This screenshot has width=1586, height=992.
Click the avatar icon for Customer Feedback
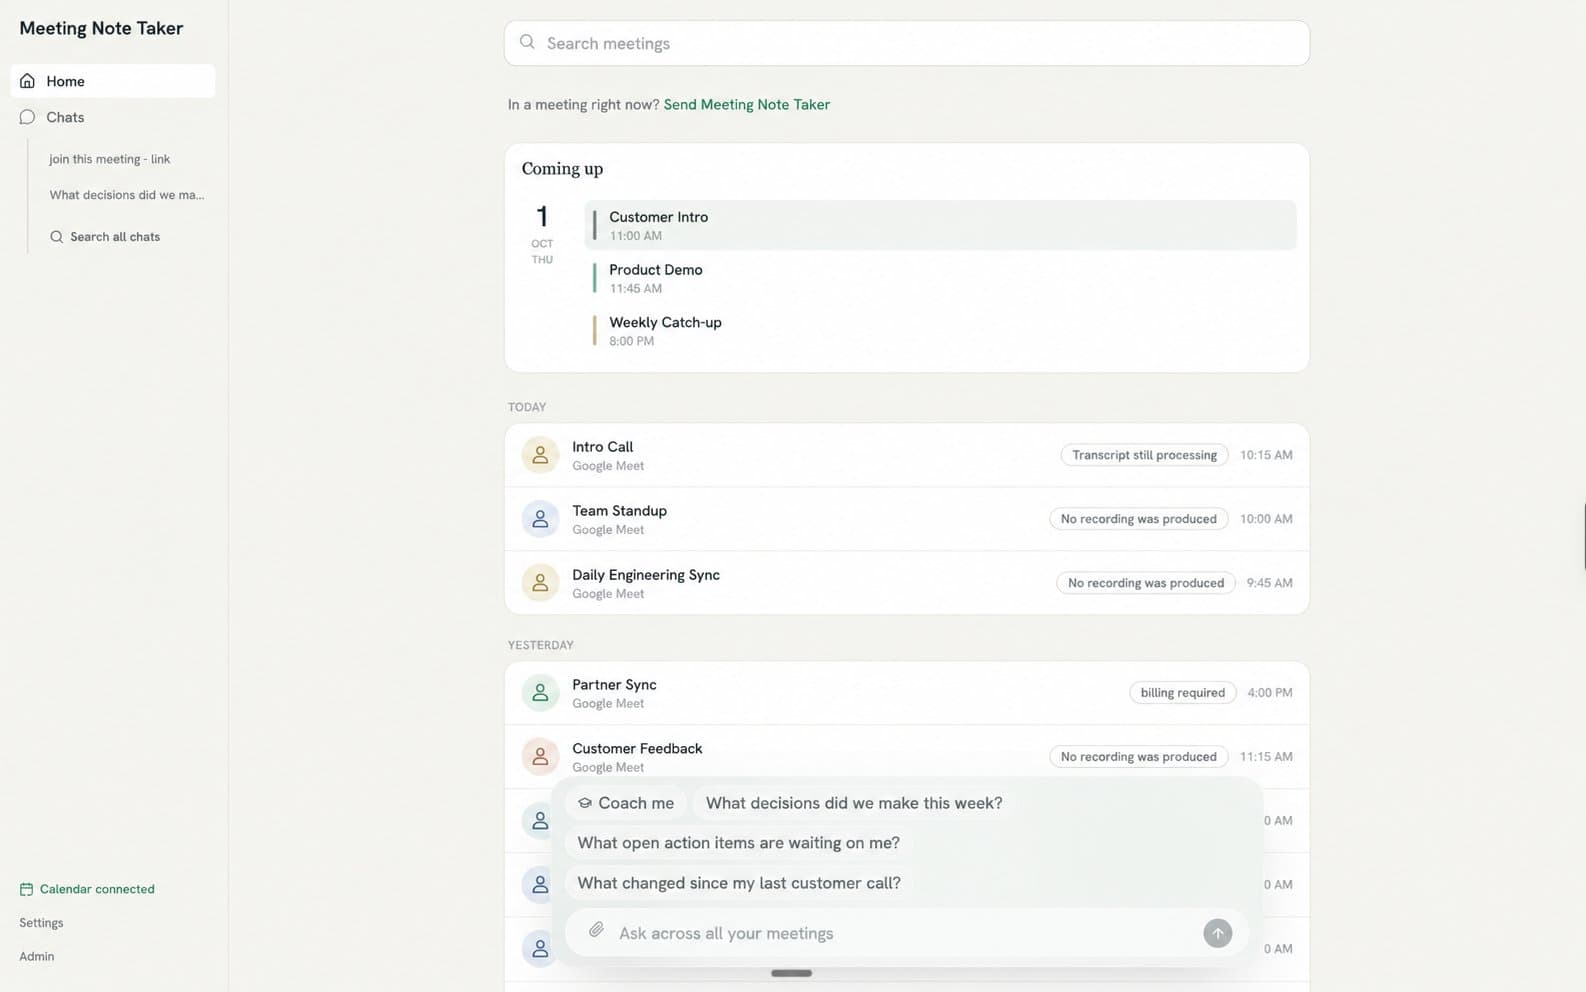click(540, 757)
